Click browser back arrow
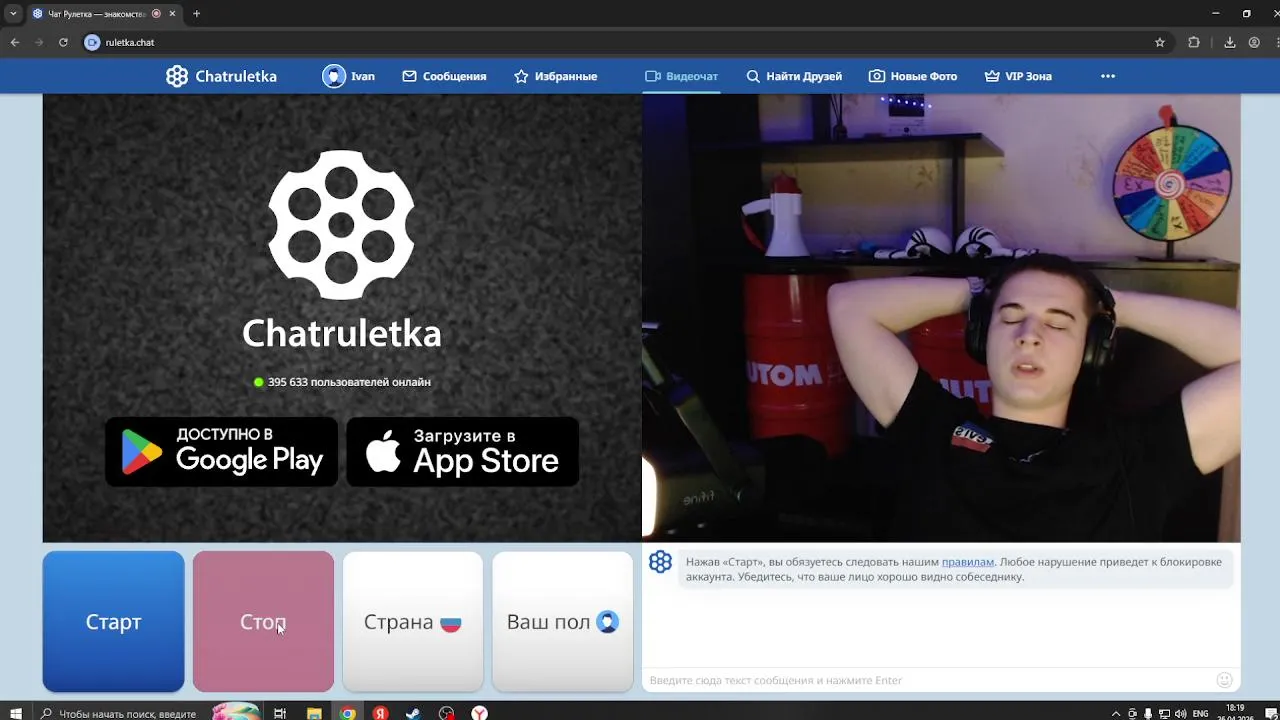Image resolution: width=1280 pixels, height=720 pixels. point(14,42)
